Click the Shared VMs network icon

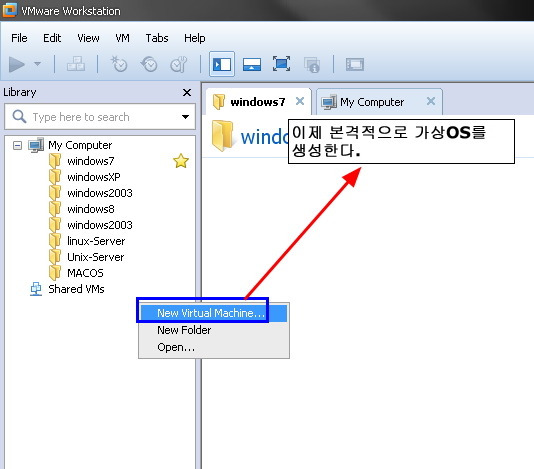tap(36, 289)
